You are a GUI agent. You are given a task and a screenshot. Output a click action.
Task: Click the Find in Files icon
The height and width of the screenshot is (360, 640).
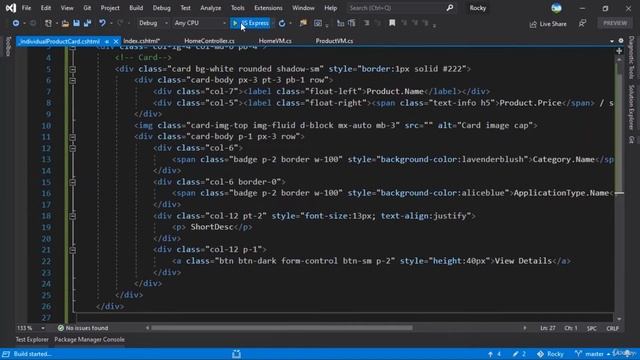pos(303,23)
